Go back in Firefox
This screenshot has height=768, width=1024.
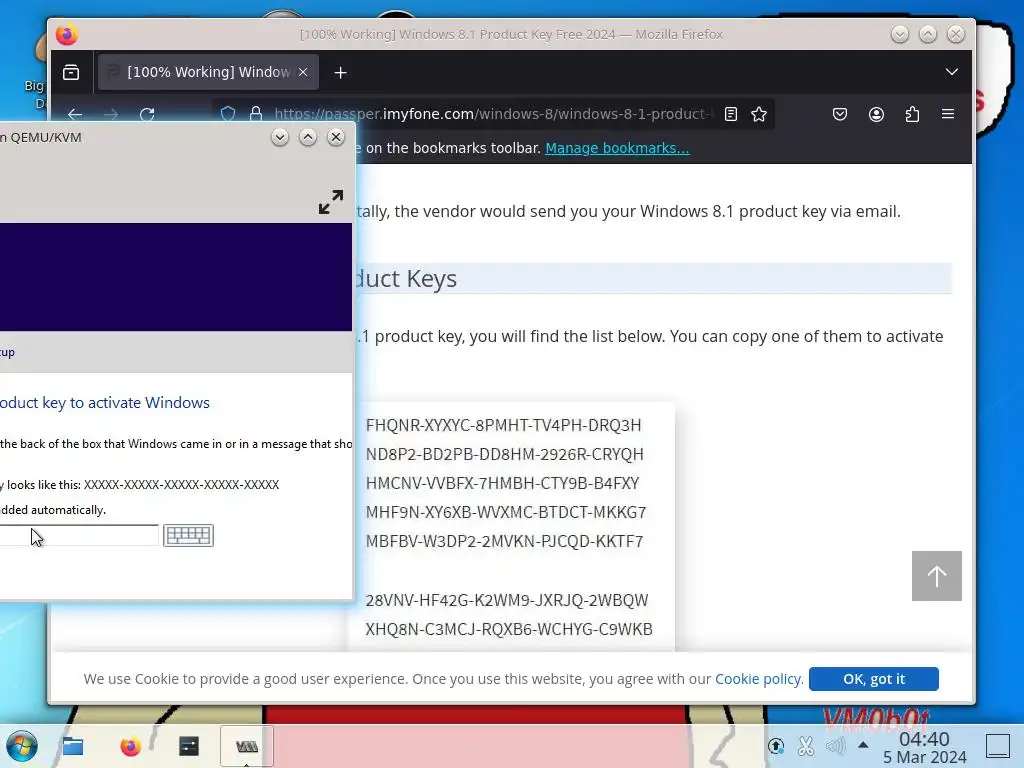coord(75,114)
